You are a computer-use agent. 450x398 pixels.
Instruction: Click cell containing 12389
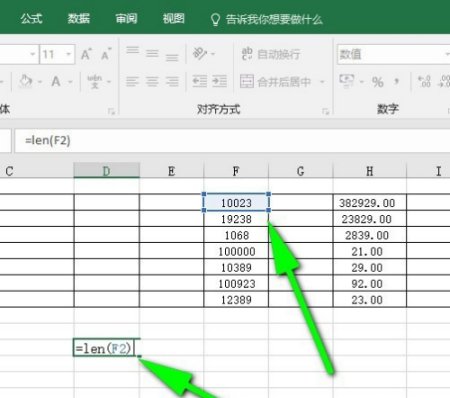tap(236, 299)
